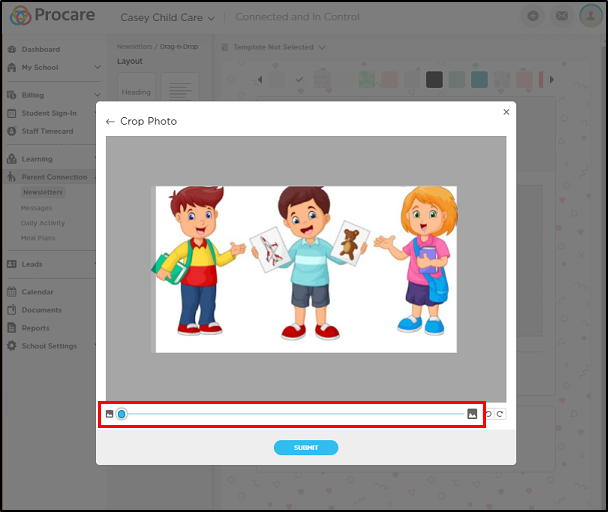
Task: Open Messages sub-item
Action: click(36, 208)
